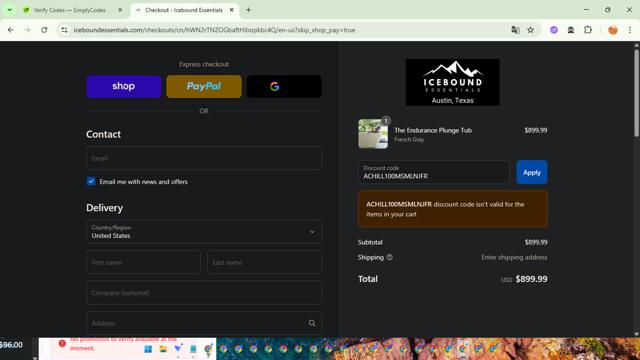This screenshot has width=640, height=360.
Task: Check out with the PayPal button
Action: 204,86
